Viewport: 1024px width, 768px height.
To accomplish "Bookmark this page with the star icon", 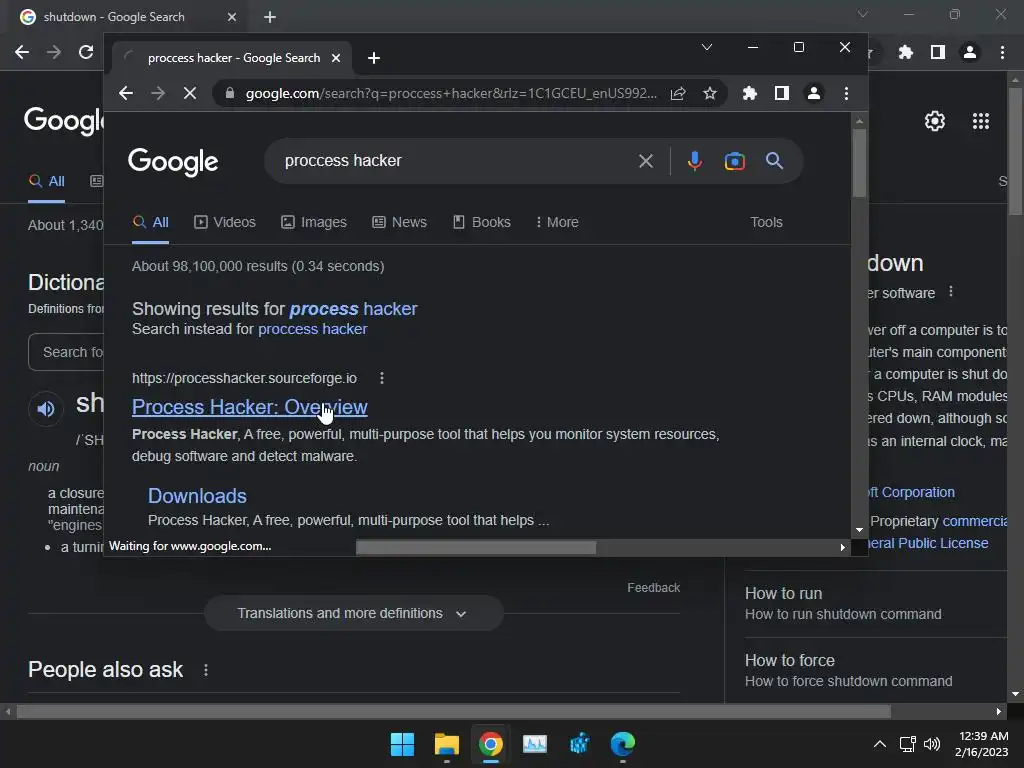I will pos(710,93).
